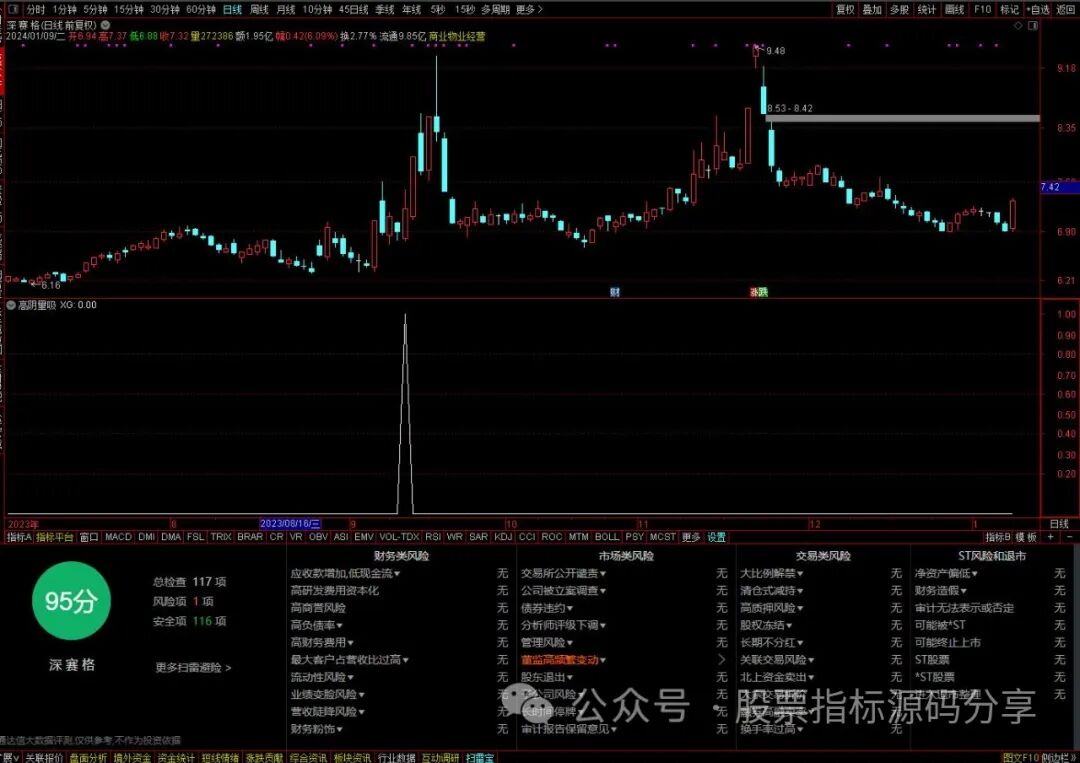Click the green 涨跌 marker below the chart
This screenshot has width=1080, height=763.
pos(758,292)
